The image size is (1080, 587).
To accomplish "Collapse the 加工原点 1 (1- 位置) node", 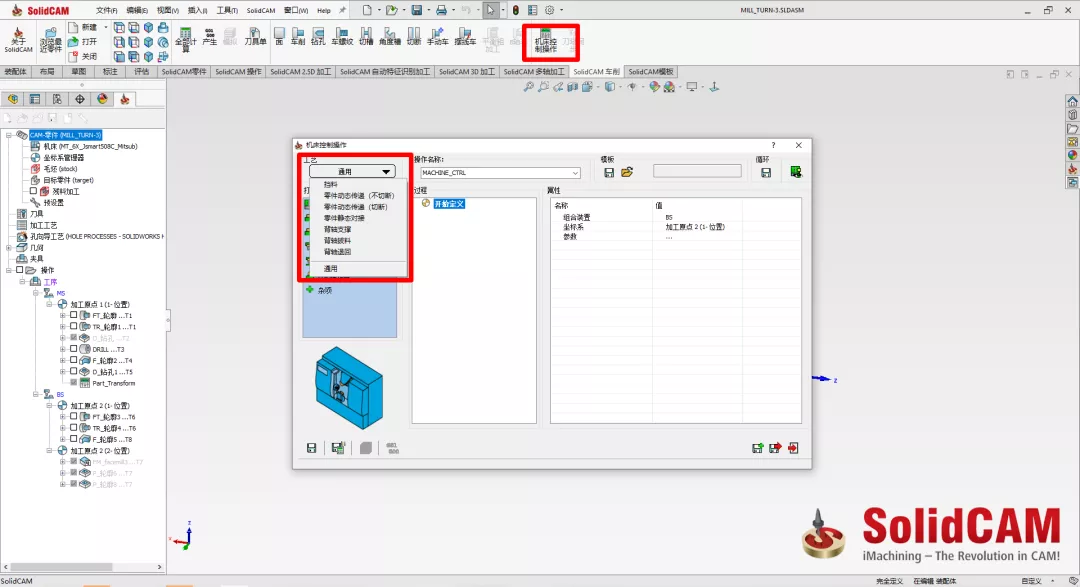I will (50, 304).
